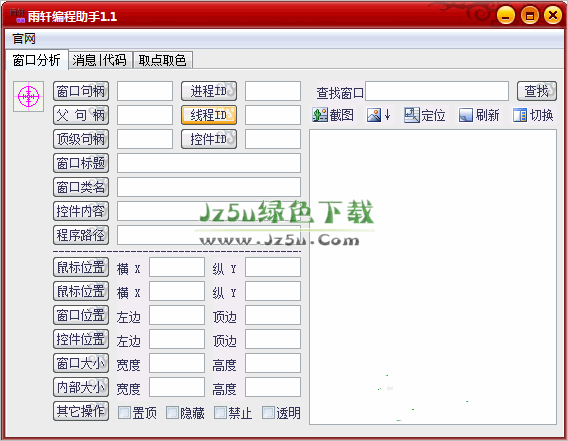Click the 控件ID button
The height and width of the screenshot is (441, 568).
point(209,139)
